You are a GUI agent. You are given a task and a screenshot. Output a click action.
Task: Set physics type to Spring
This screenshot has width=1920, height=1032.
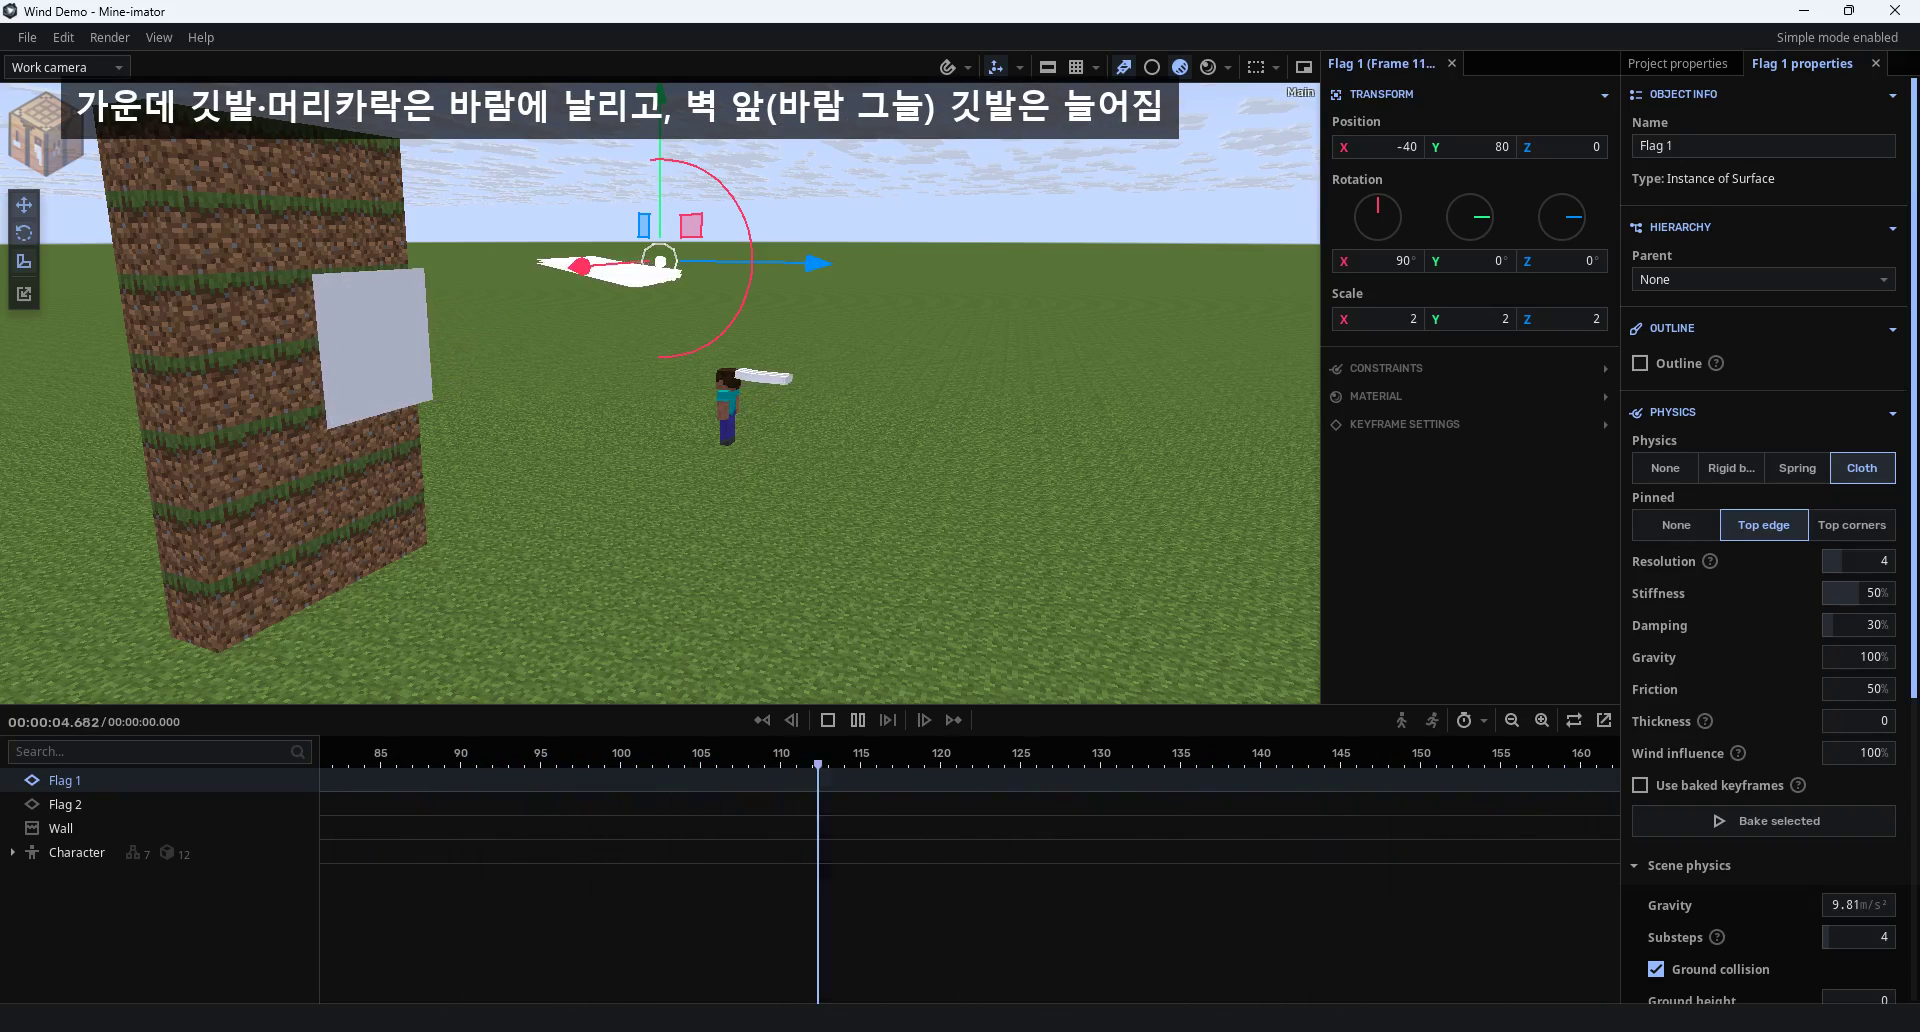point(1797,468)
